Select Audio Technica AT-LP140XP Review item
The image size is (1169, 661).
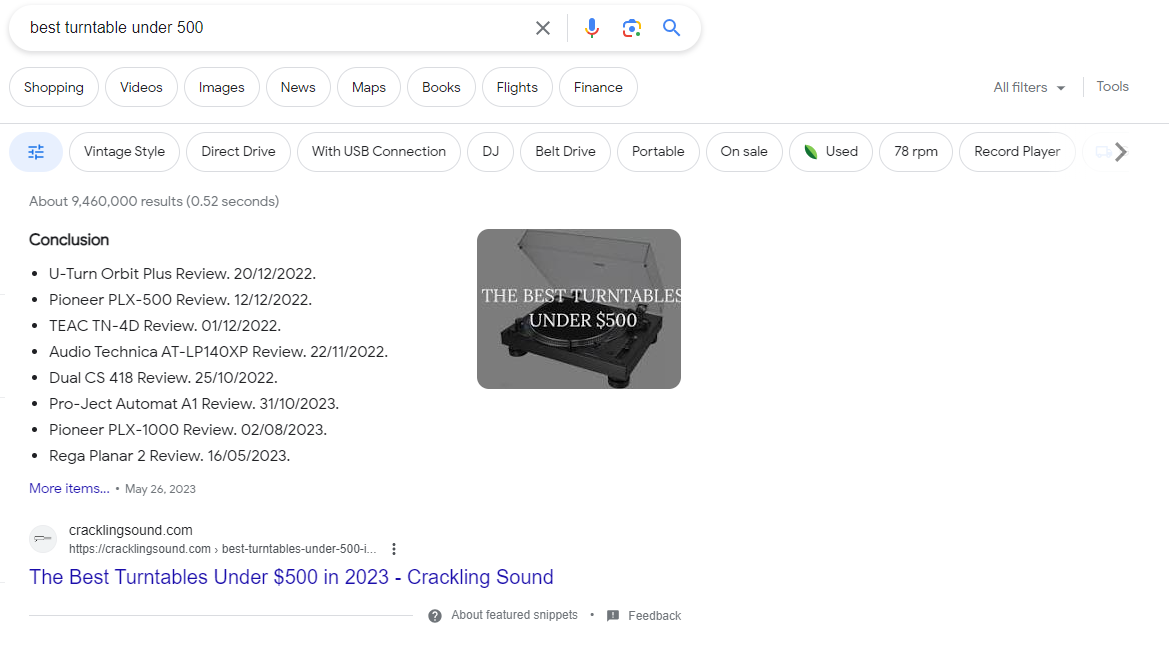point(218,352)
